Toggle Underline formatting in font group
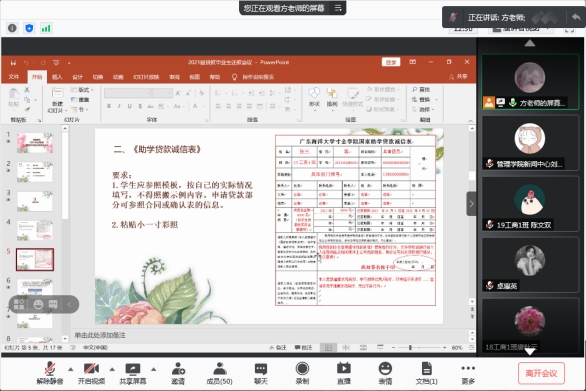Image resolution: width=586 pixels, height=391 pixels. point(130,106)
